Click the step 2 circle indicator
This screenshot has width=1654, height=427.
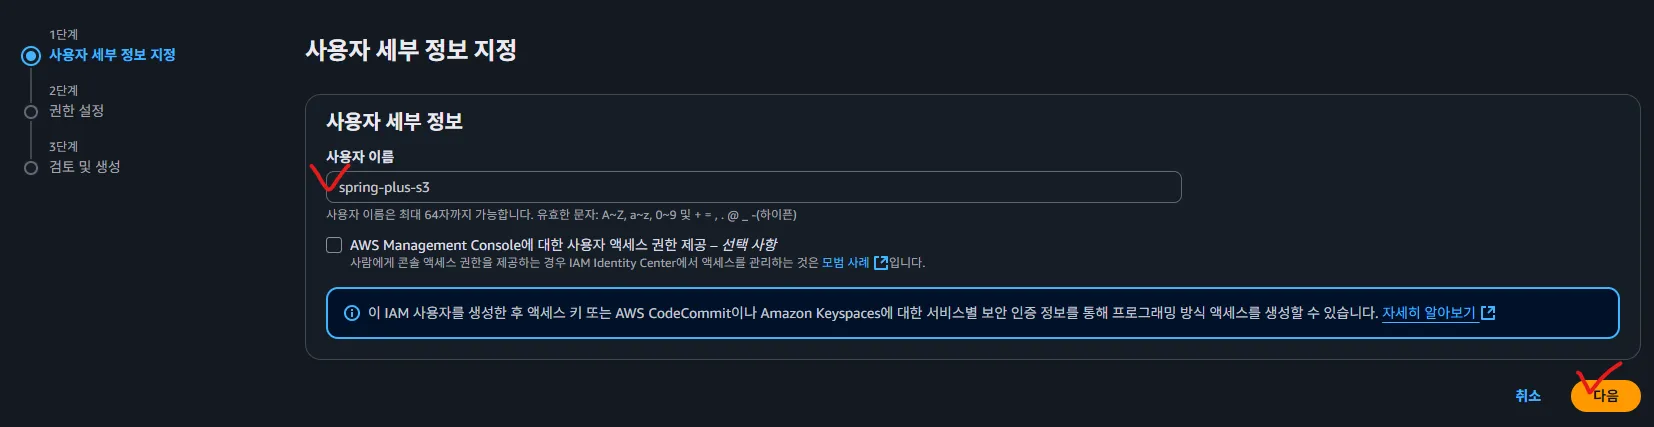click(x=31, y=112)
